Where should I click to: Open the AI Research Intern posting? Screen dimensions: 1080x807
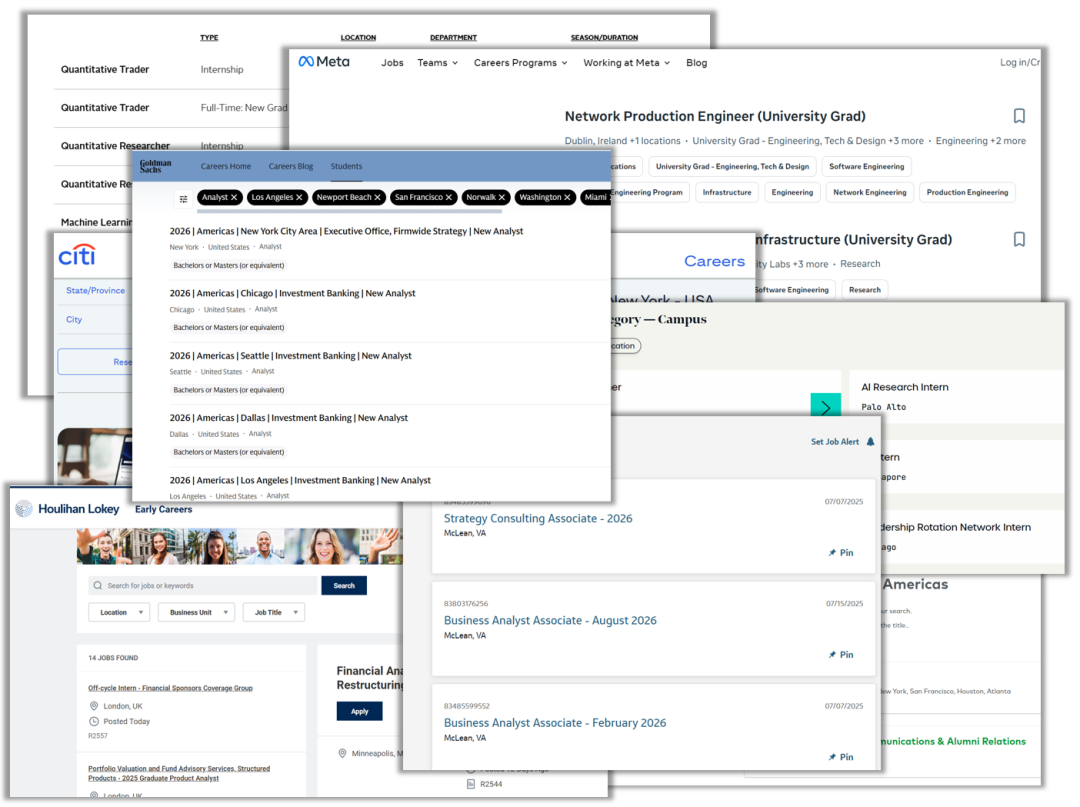(904, 387)
